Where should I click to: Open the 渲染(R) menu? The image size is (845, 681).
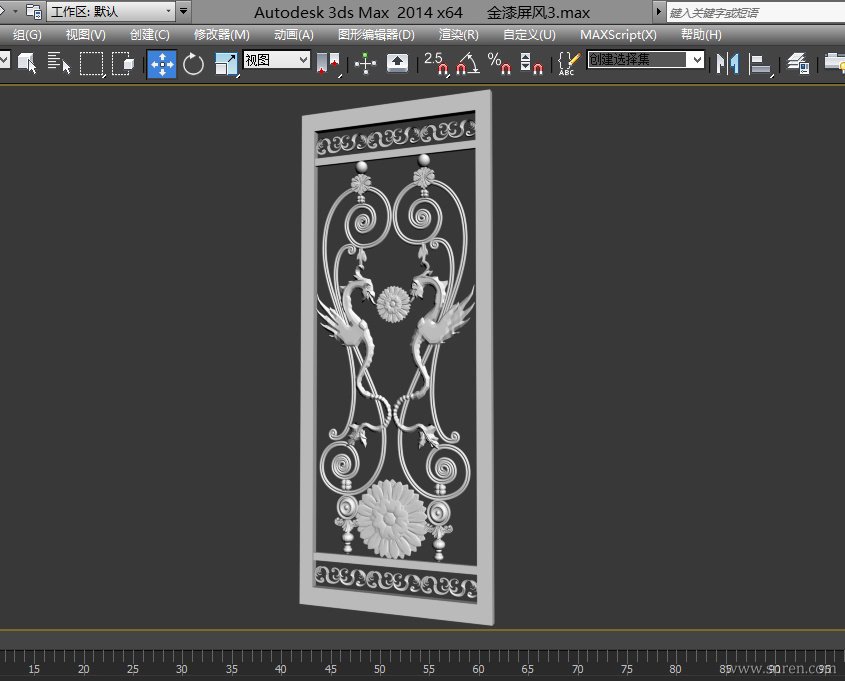(458, 34)
